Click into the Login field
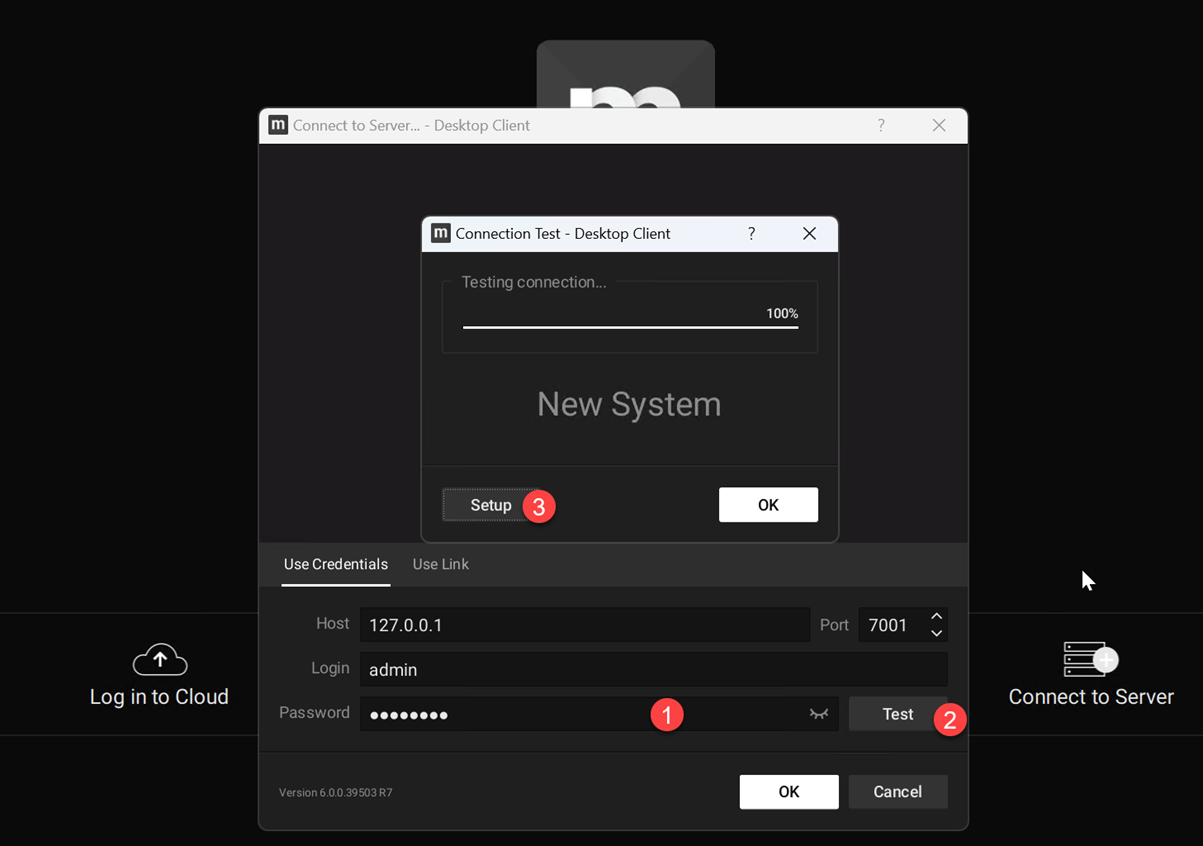This screenshot has width=1203, height=846. coord(653,669)
